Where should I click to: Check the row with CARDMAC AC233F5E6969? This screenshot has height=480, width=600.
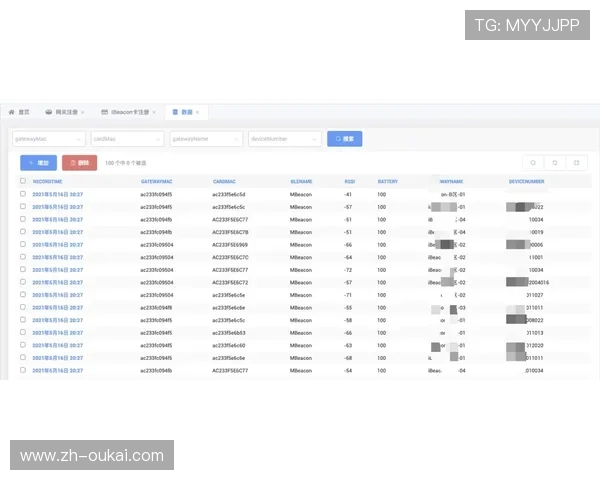click(x=23, y=244)
